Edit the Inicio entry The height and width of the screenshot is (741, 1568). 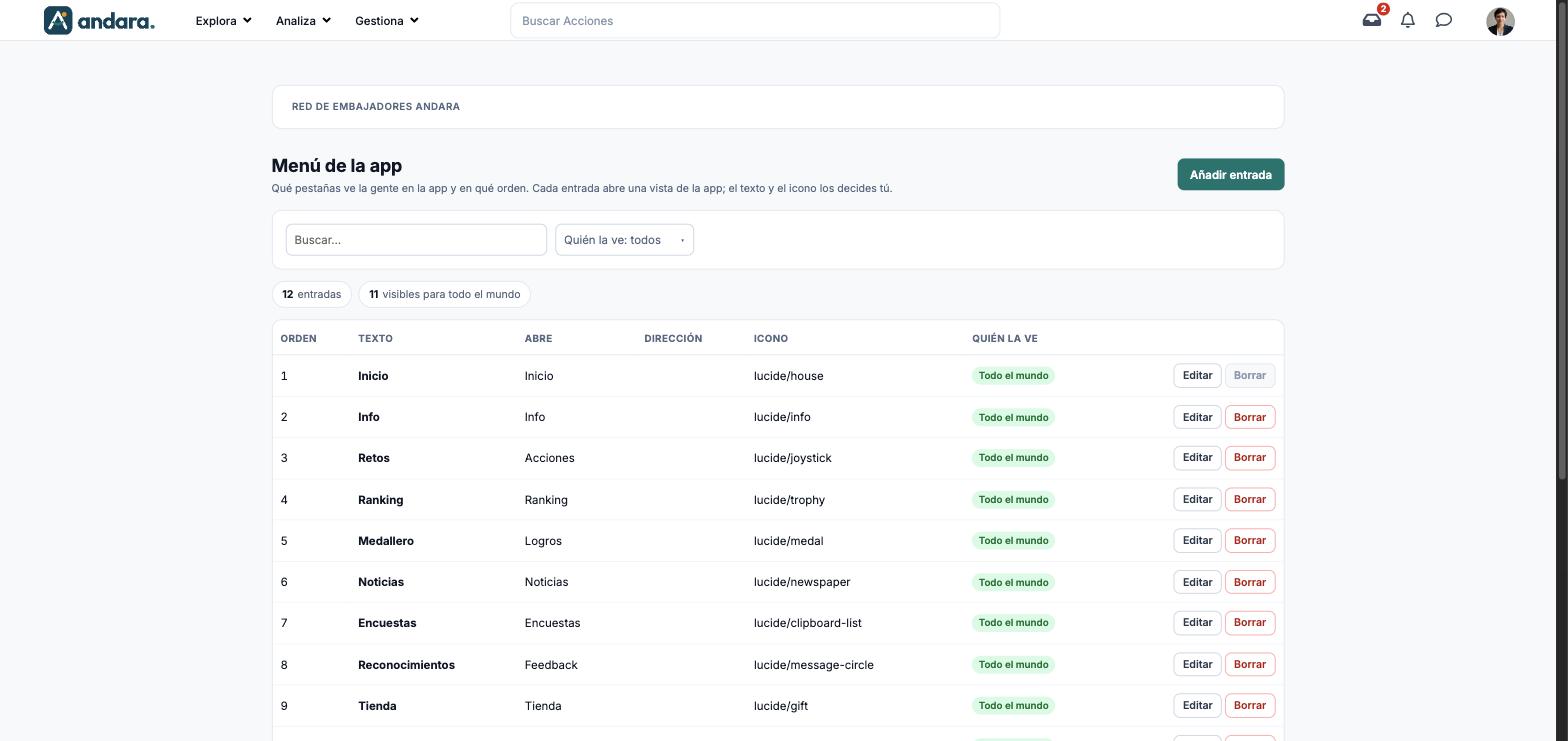pos(1197,376)
